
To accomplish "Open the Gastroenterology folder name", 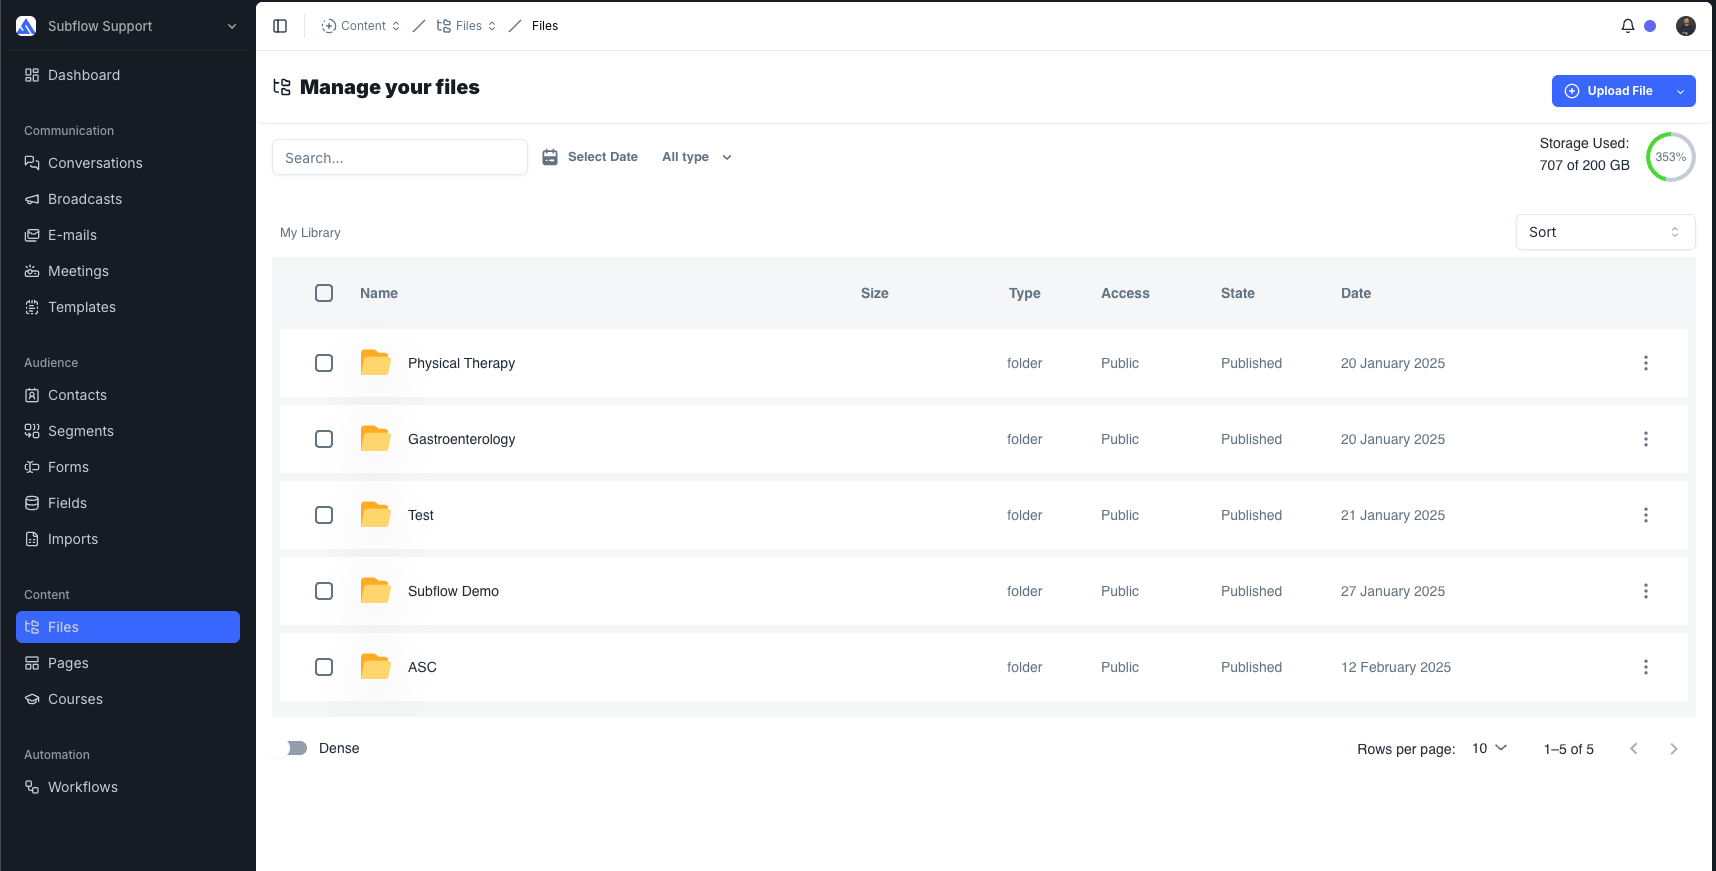I will point(461,439).
